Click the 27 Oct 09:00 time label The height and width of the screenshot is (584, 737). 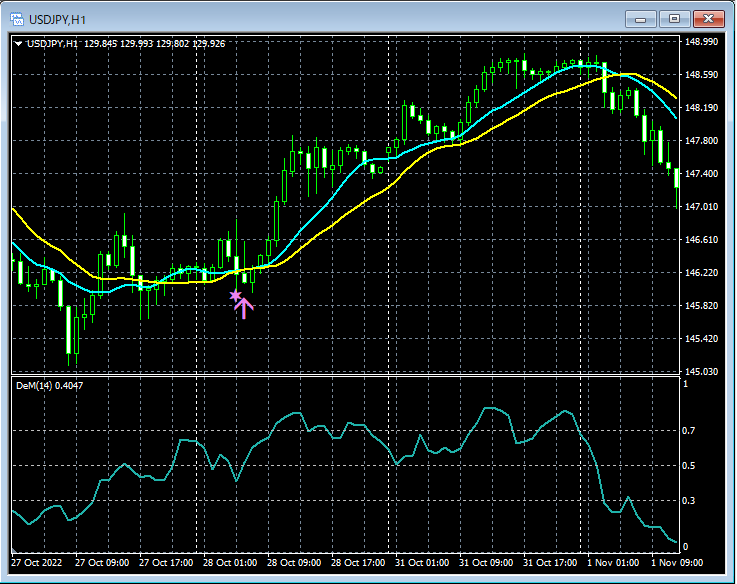click(x=102, y=563)
